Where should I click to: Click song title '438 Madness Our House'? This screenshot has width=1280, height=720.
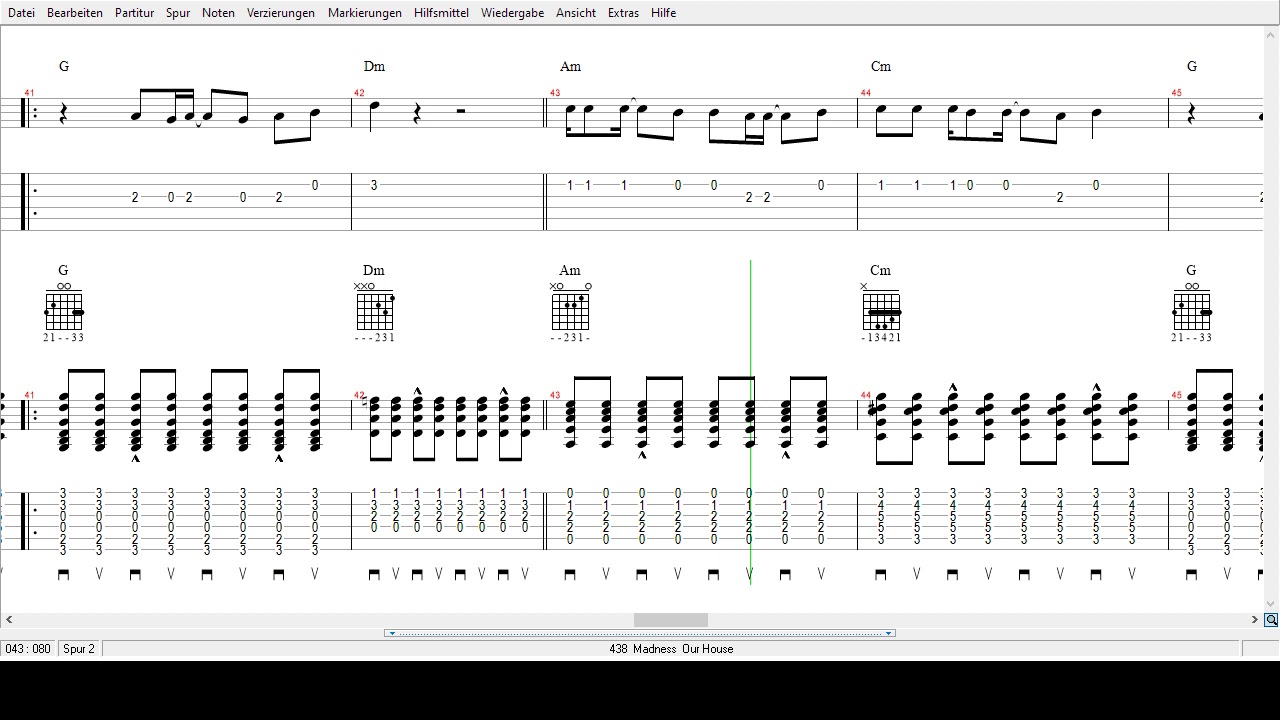tap(671, 649)
